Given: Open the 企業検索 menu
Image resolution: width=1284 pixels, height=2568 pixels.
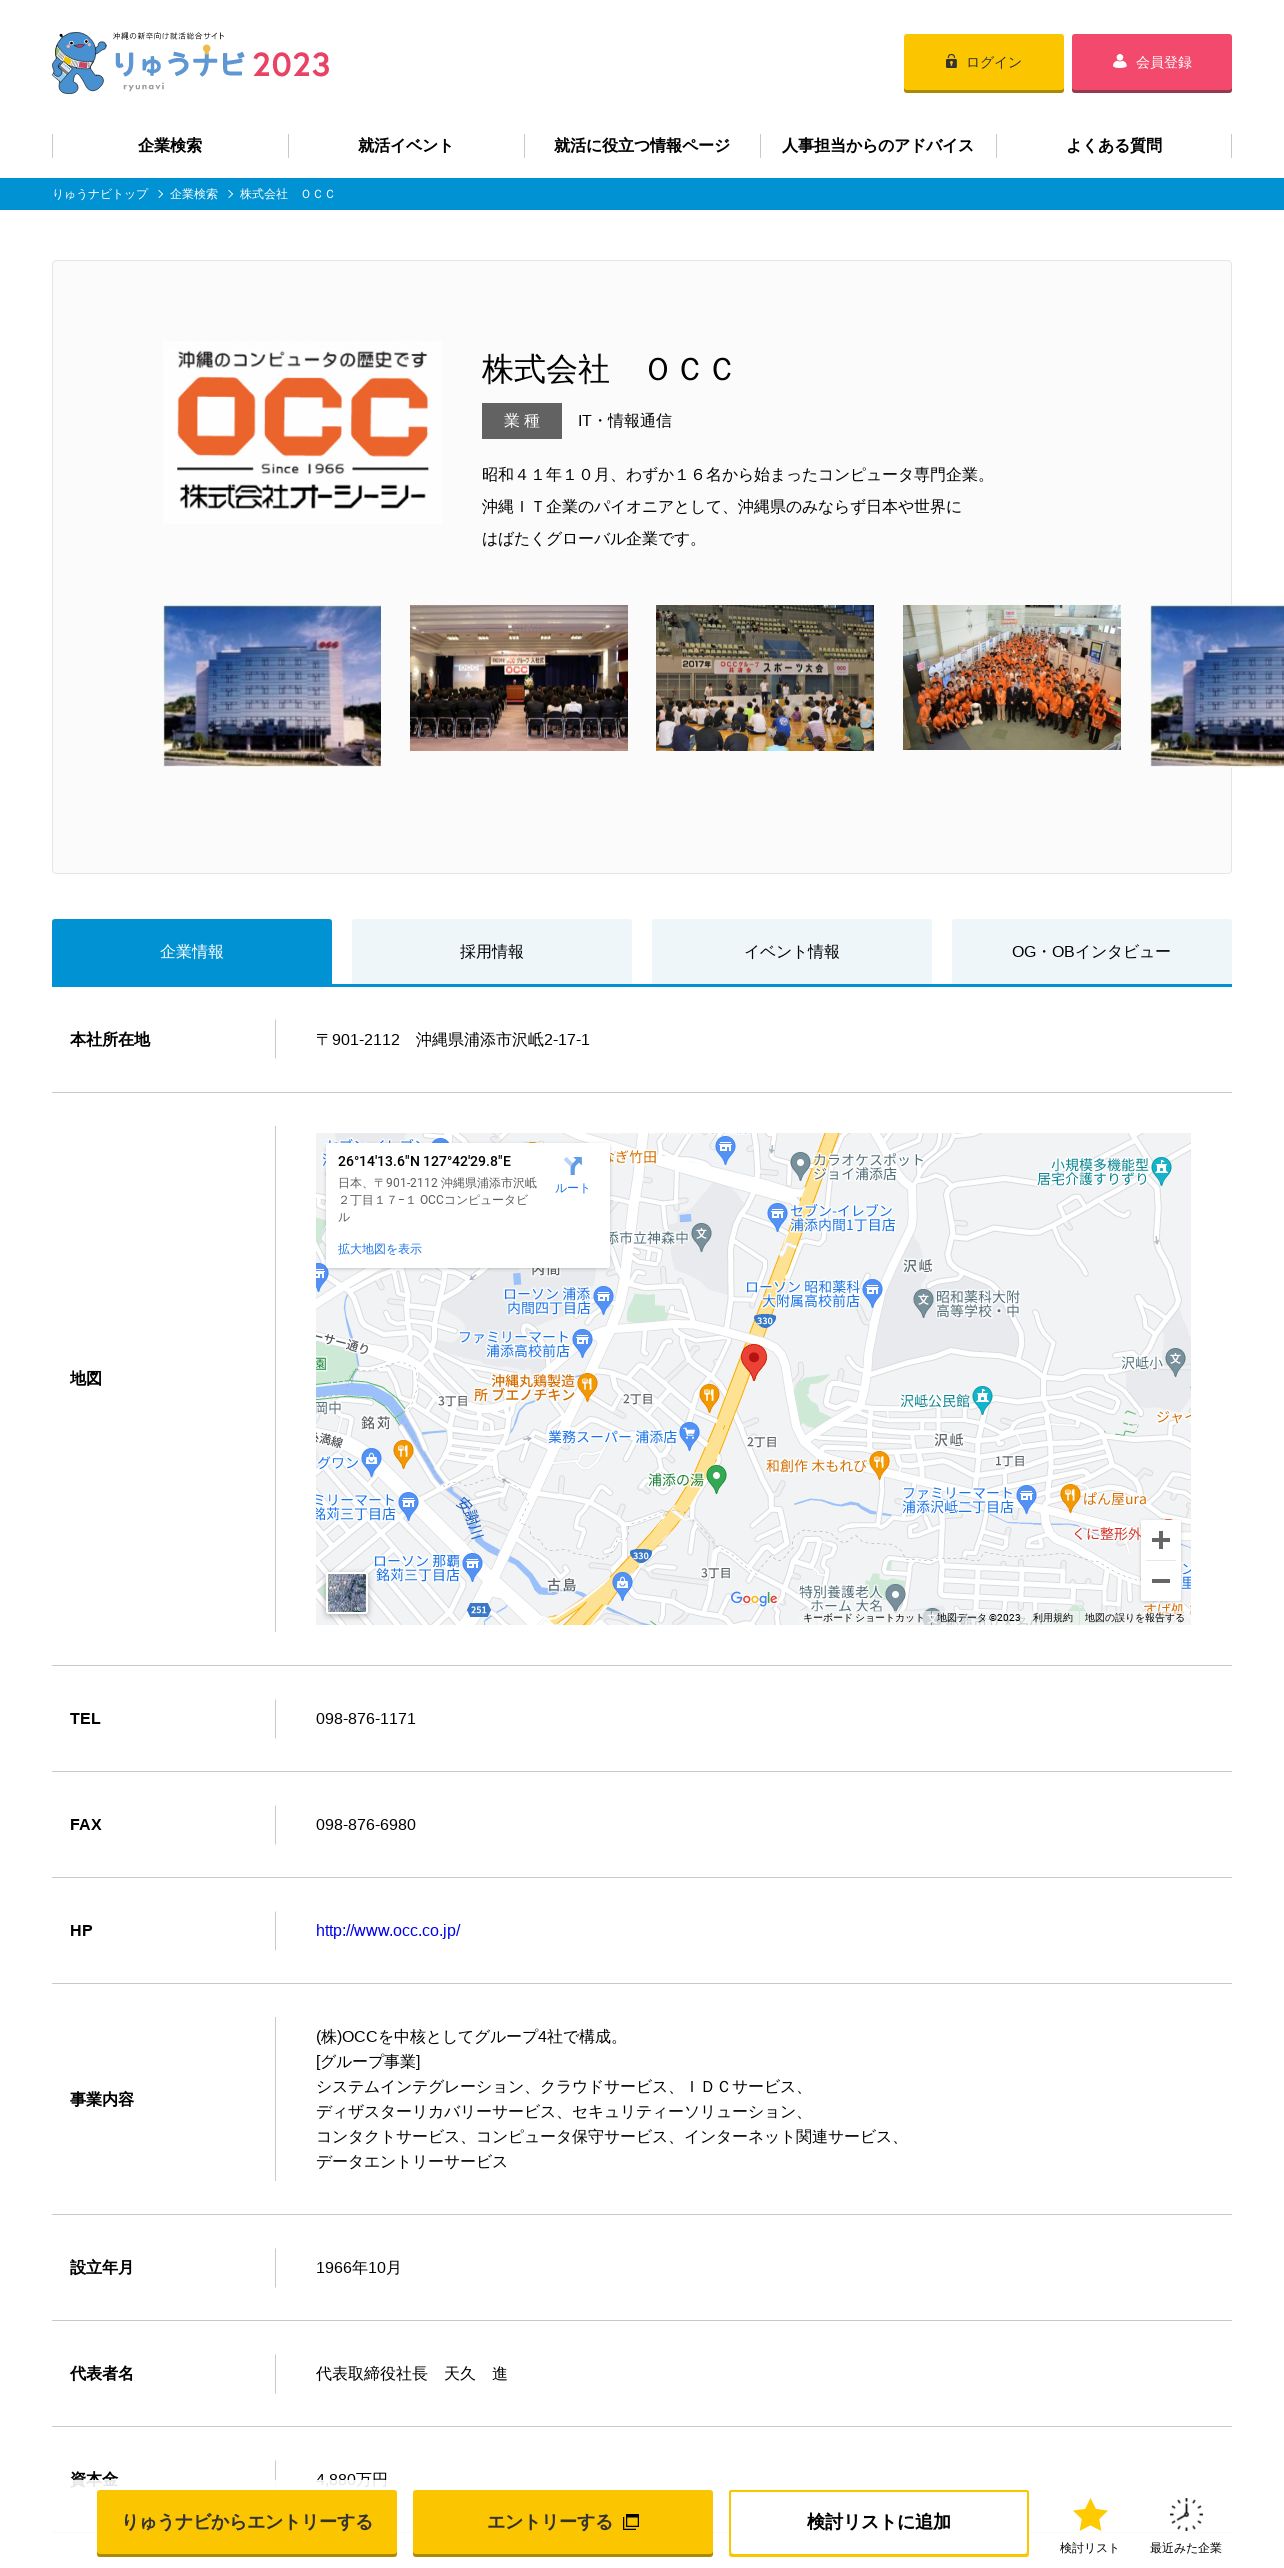Looking at the screenshot, I should point(170,146).
